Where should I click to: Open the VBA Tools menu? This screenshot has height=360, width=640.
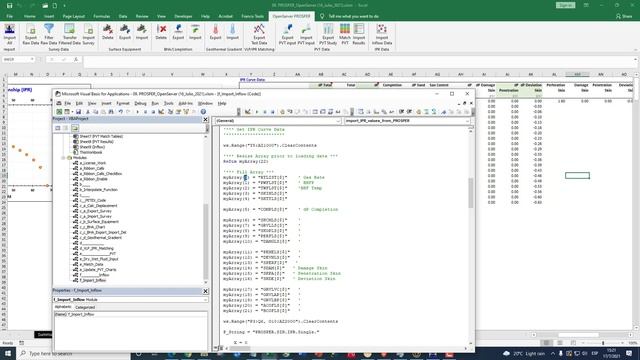click(169, 103)
